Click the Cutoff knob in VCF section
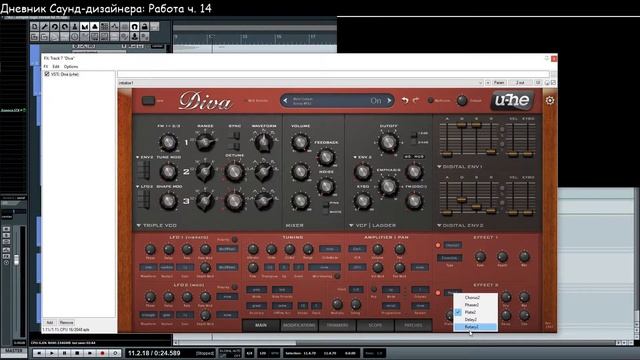 point(388,142)
